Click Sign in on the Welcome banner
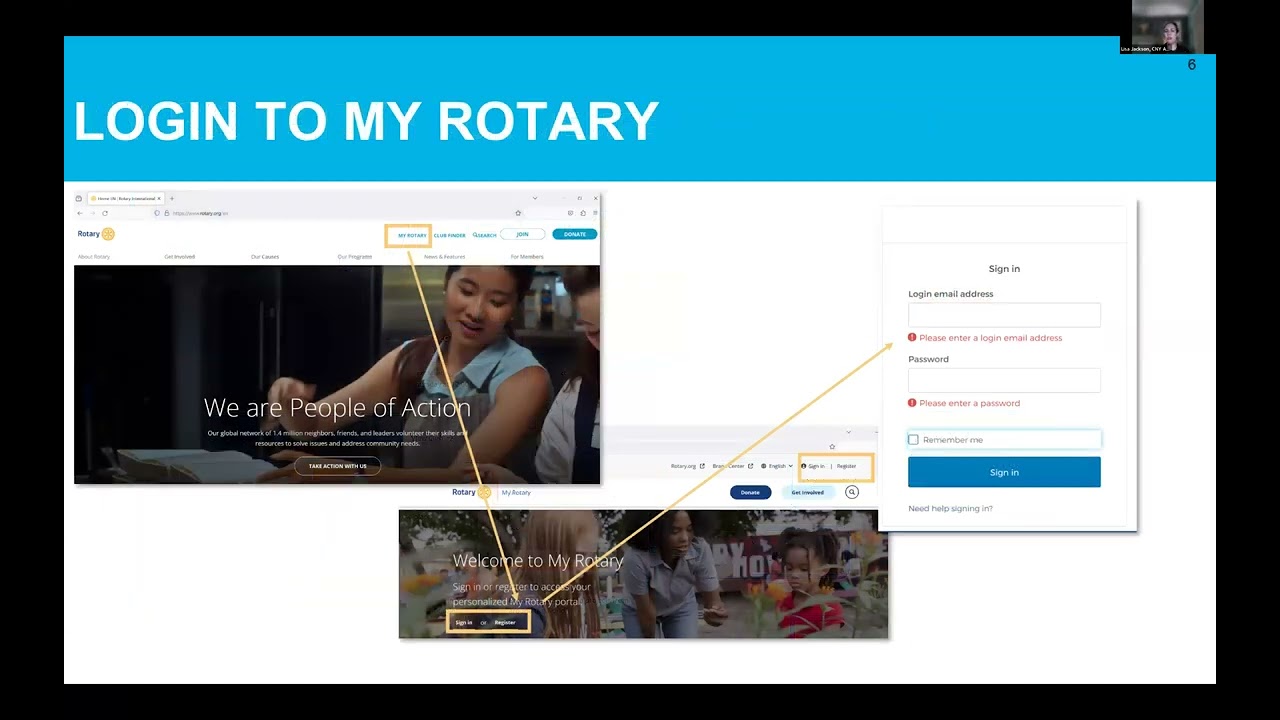This screenshot has height=720, width=1280. click(x=464, y=622)
